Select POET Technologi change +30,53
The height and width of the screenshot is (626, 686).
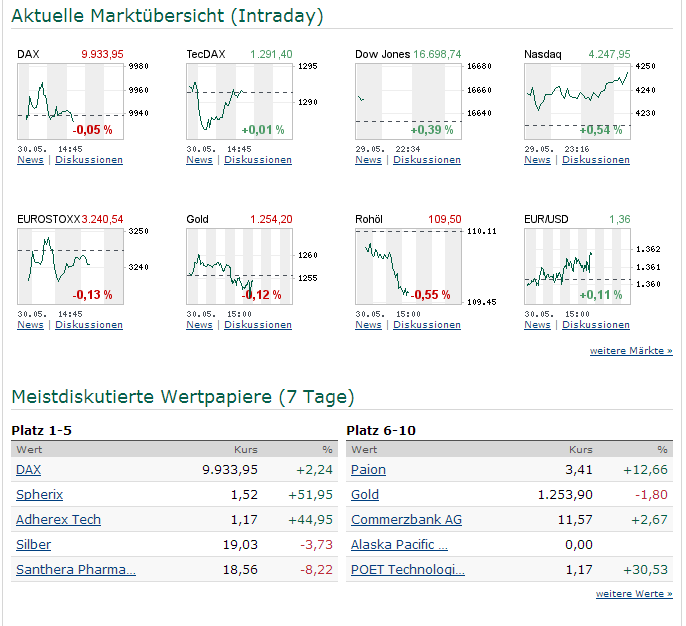pos(645,569)
